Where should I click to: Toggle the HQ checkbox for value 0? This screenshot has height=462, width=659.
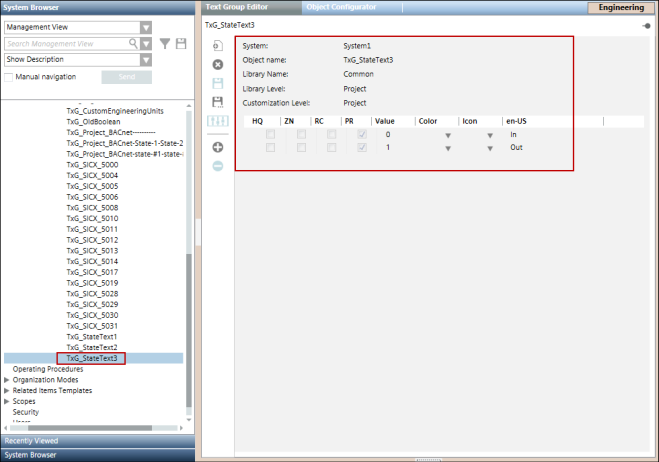point(271,134)
